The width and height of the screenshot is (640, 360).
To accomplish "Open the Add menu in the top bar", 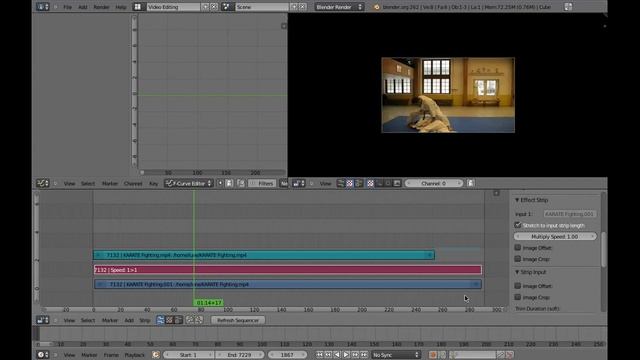I will pos(83,7).
